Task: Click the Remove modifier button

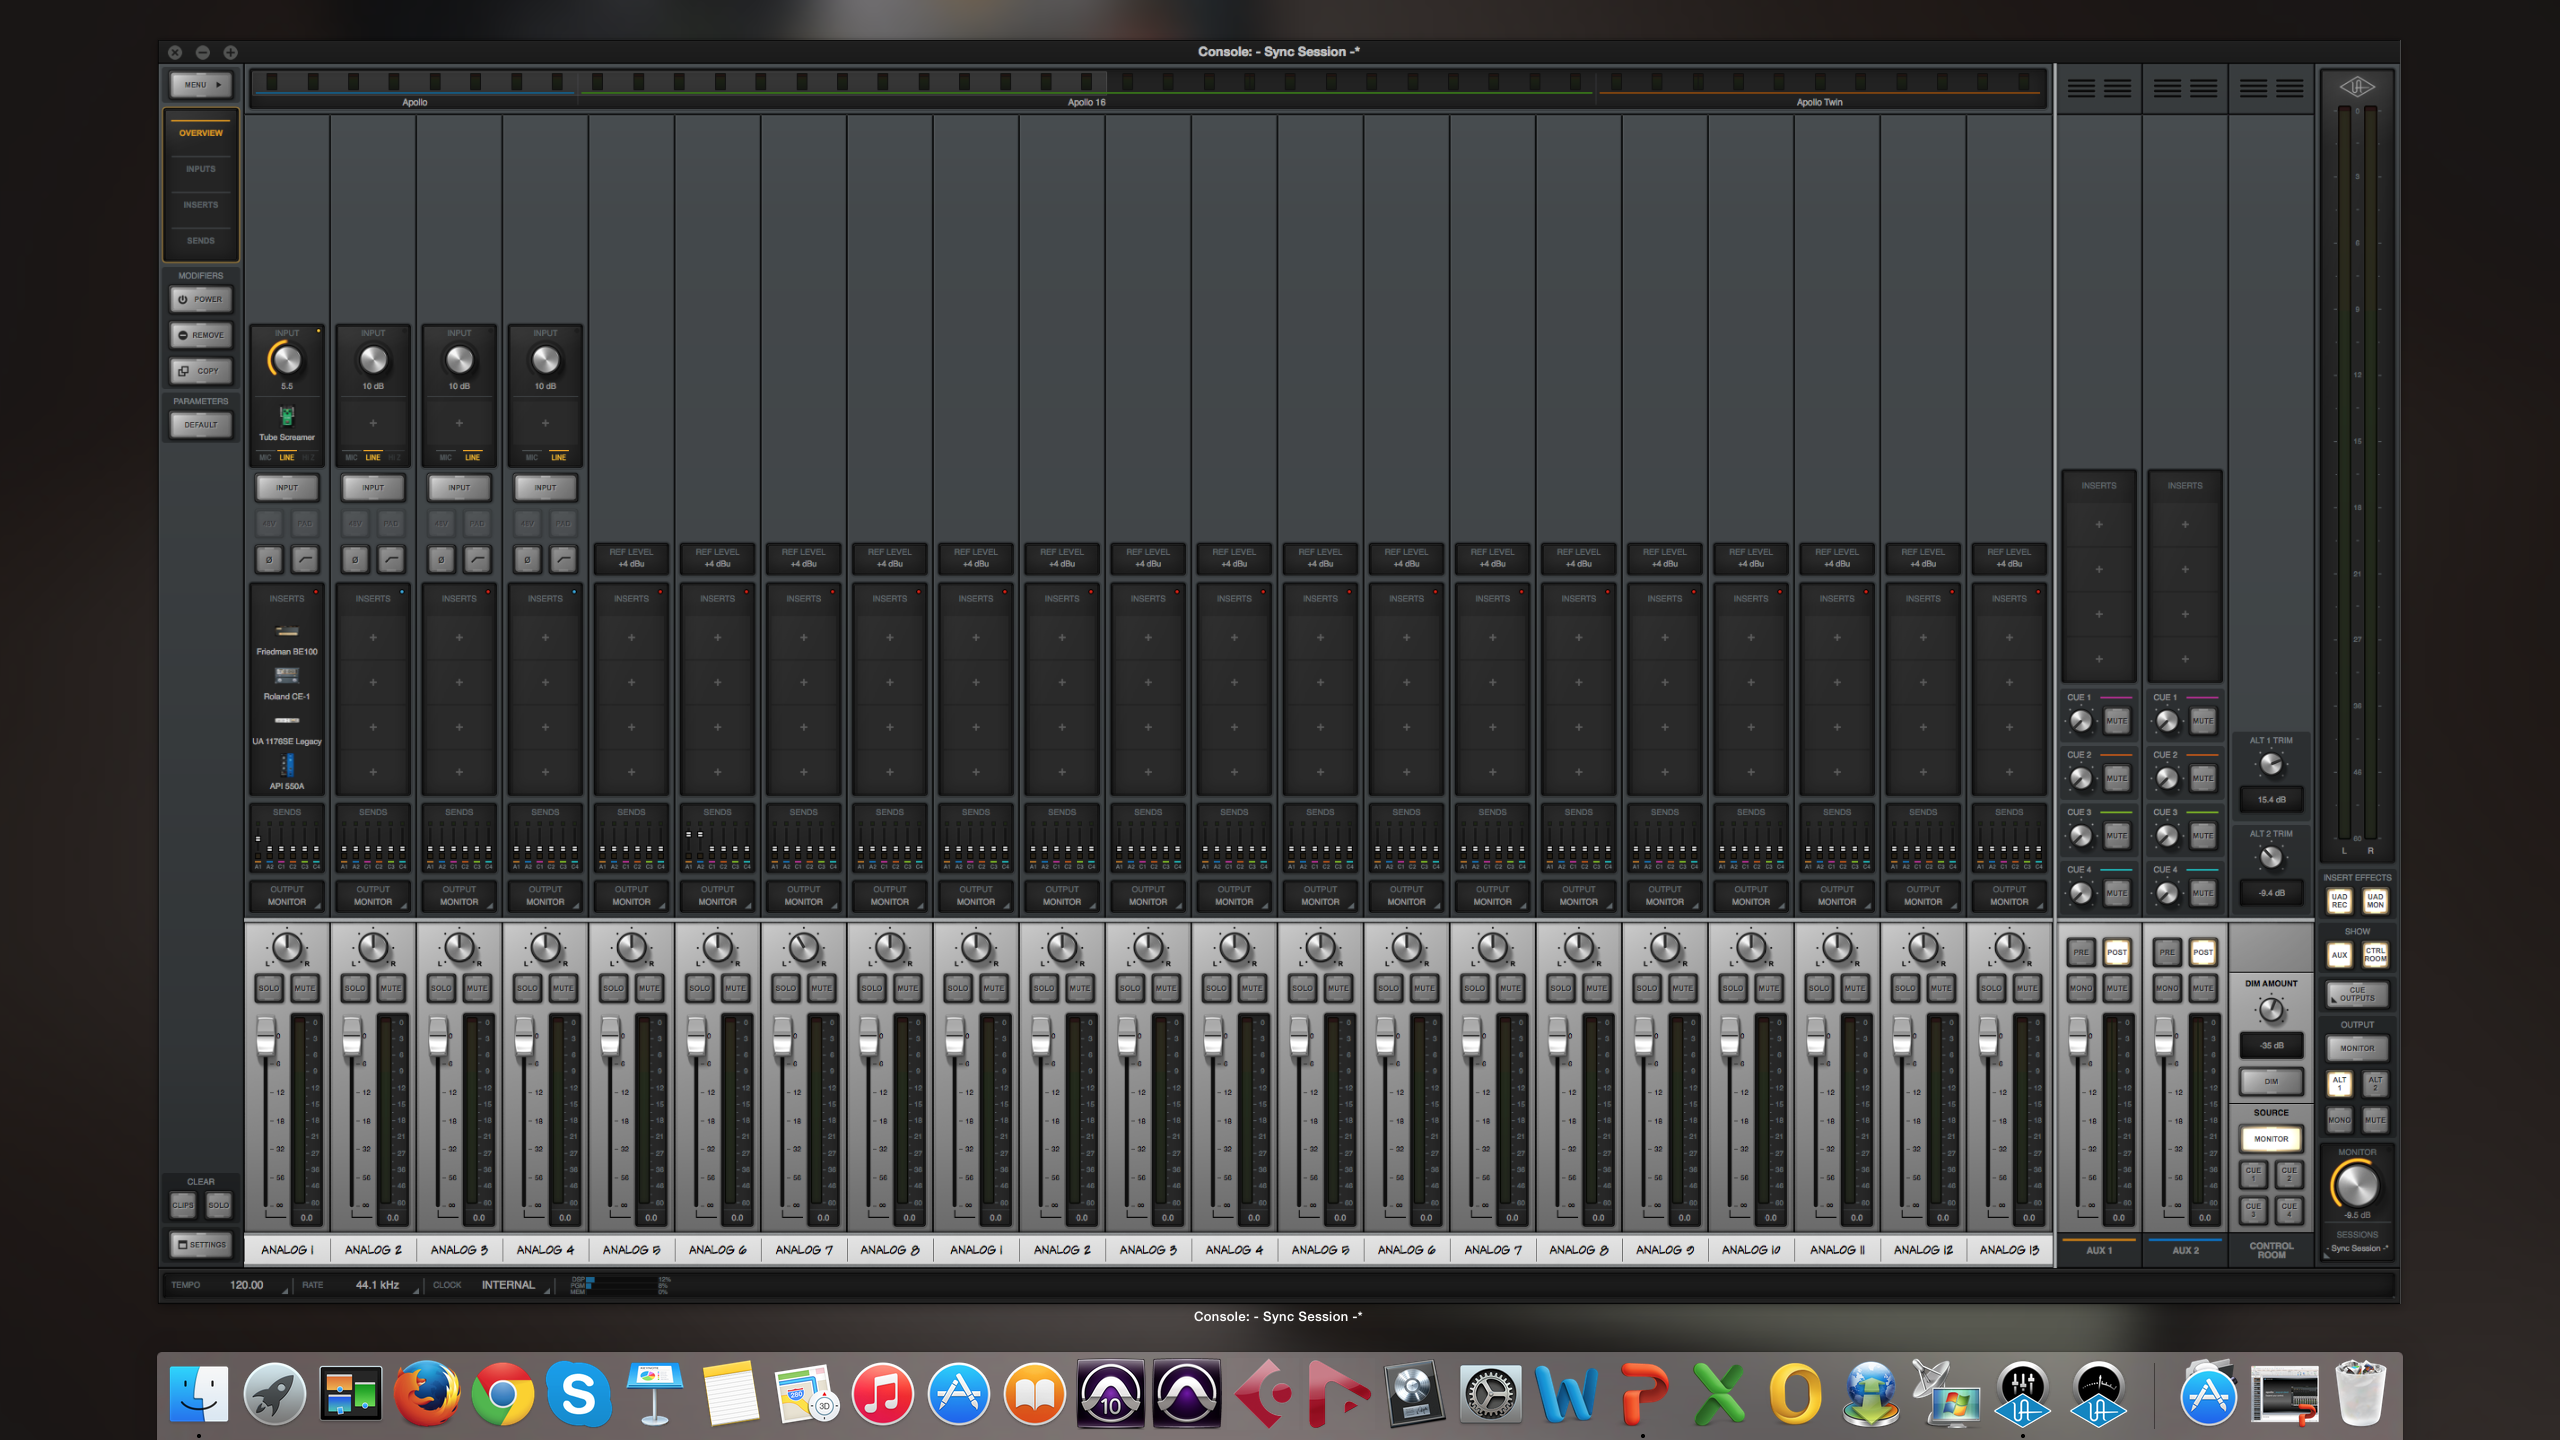Action: (201, 335)
